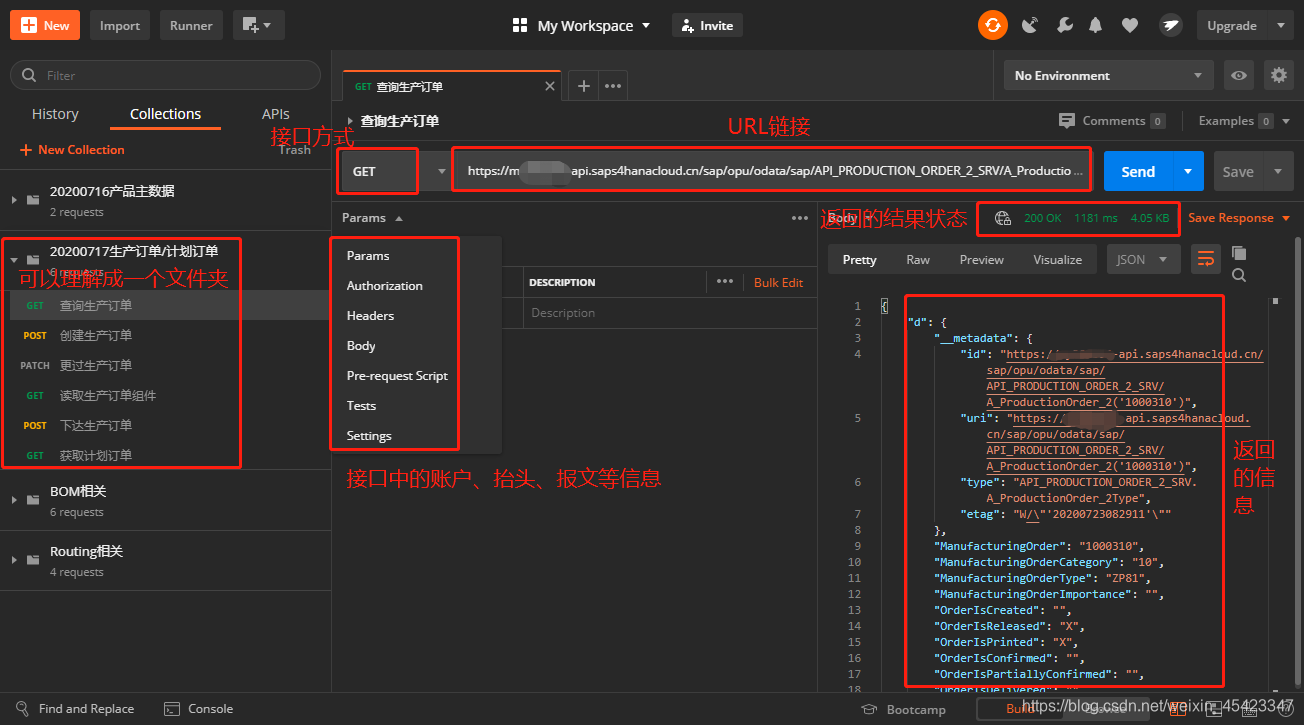Open the Send button dropdown arrow
Viewport: 1304px width, 725px height.
pyautogui.click(x=1187, y=171)
